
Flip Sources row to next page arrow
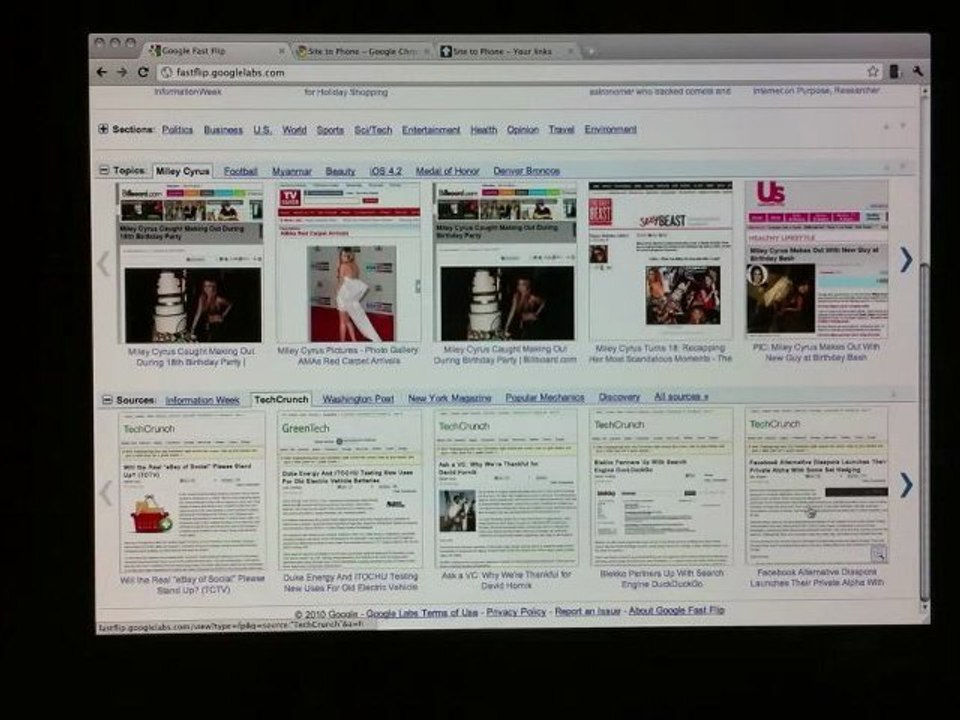(x=906, y=485)
